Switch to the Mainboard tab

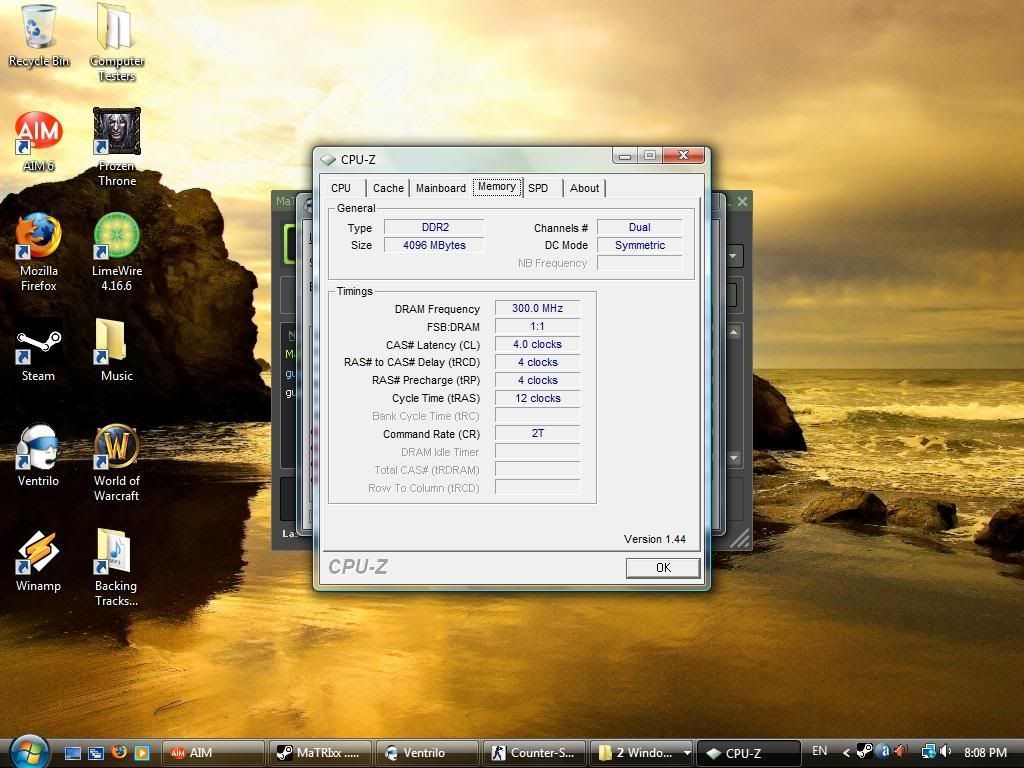[440, 188]
